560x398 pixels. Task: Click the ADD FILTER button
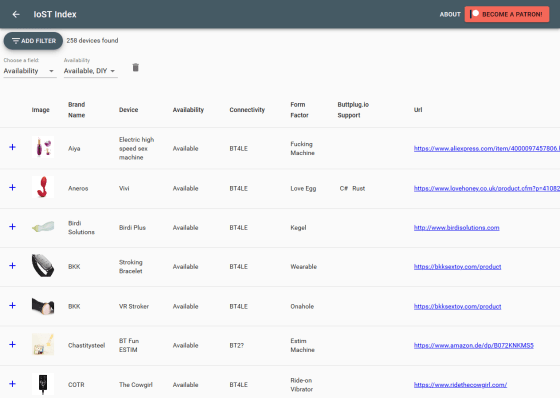[33, 41]
